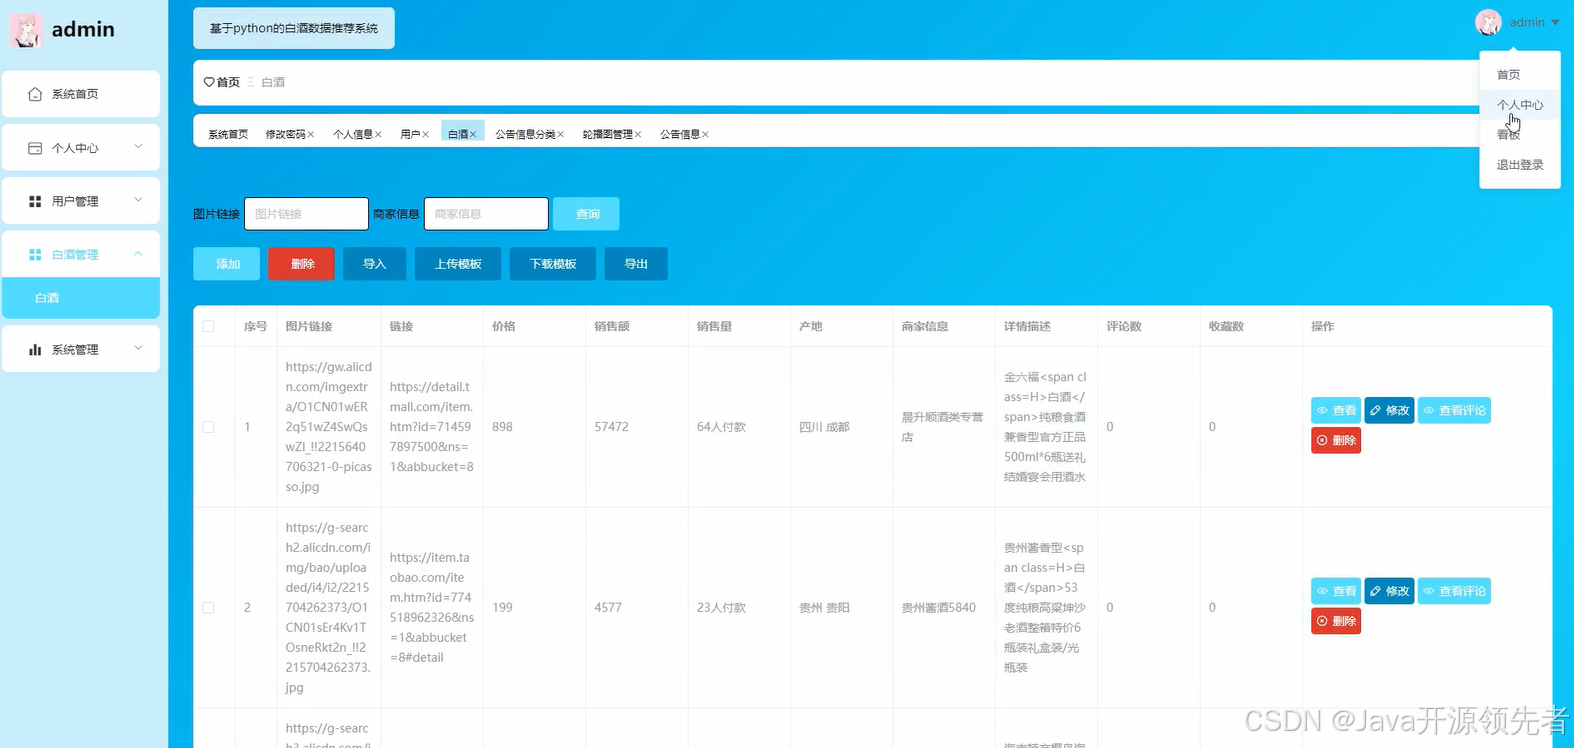Check the checkbox for row 2

pyautogui.click(x=208, y=607)
